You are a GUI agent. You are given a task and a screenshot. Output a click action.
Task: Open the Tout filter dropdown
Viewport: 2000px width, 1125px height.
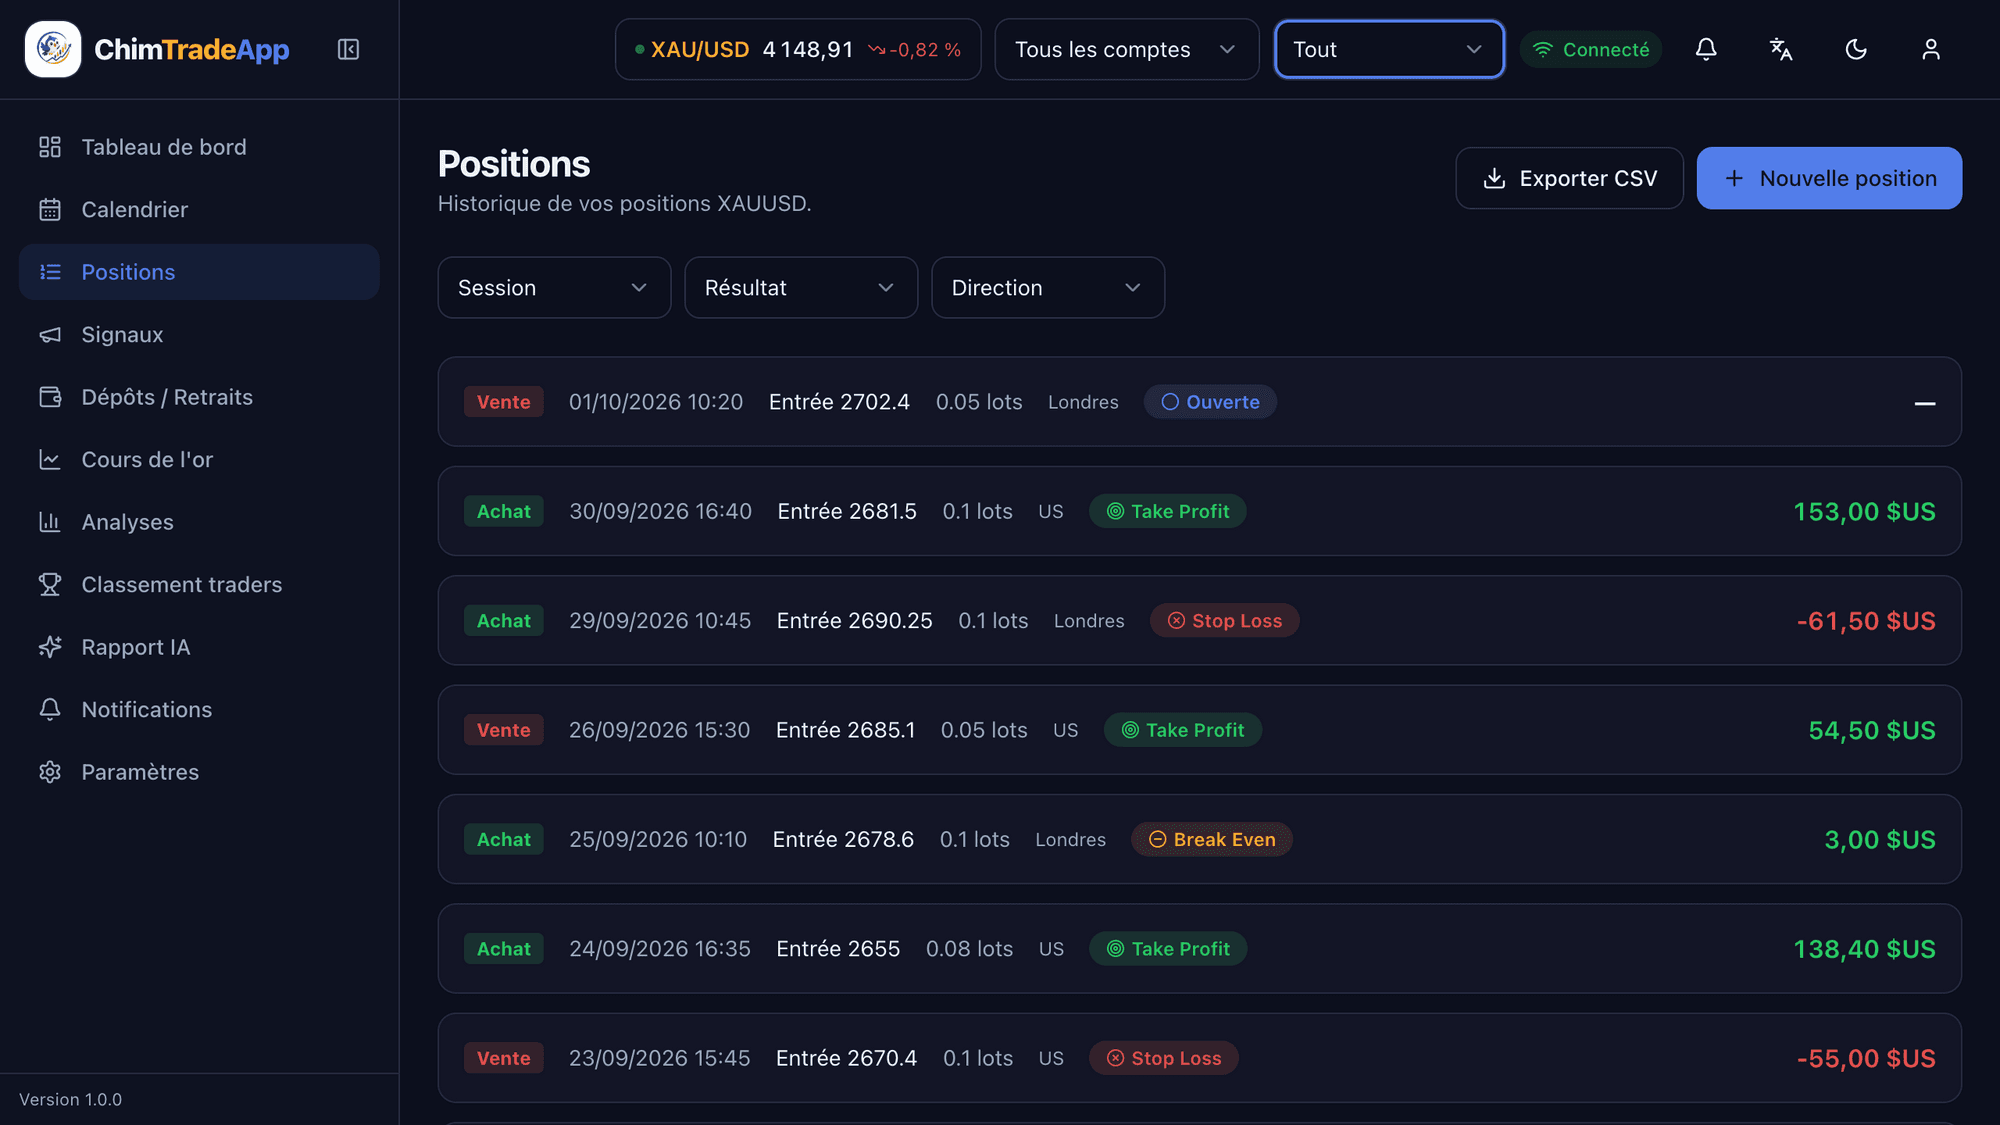coord(1389,49)
